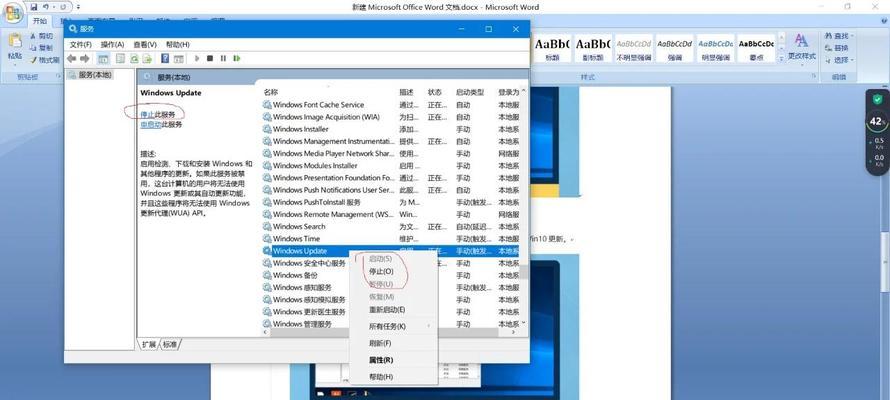Open the blue Help icon in Services toolbar
The image size is (890, 400).
point(165,58)
